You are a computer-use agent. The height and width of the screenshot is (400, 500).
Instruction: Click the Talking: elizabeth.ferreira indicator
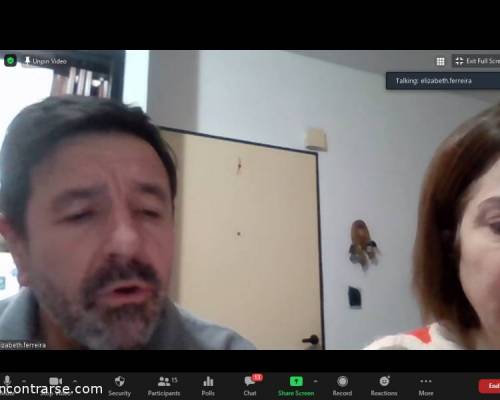coord(443,81)
